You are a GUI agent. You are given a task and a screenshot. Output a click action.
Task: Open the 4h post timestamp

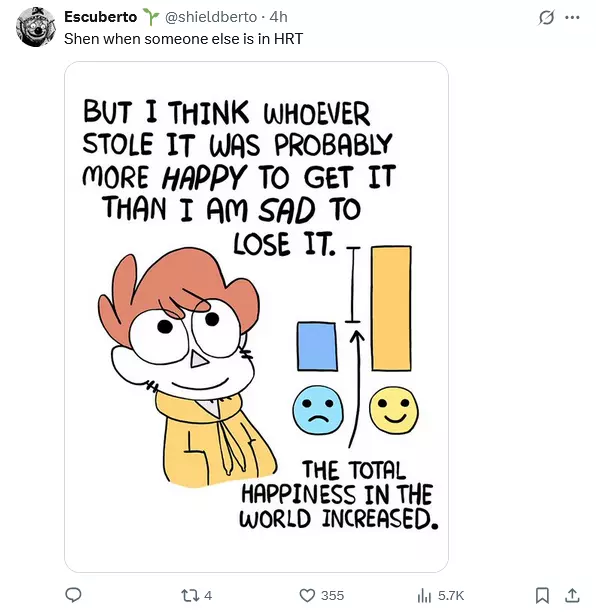tap(278, 17)
